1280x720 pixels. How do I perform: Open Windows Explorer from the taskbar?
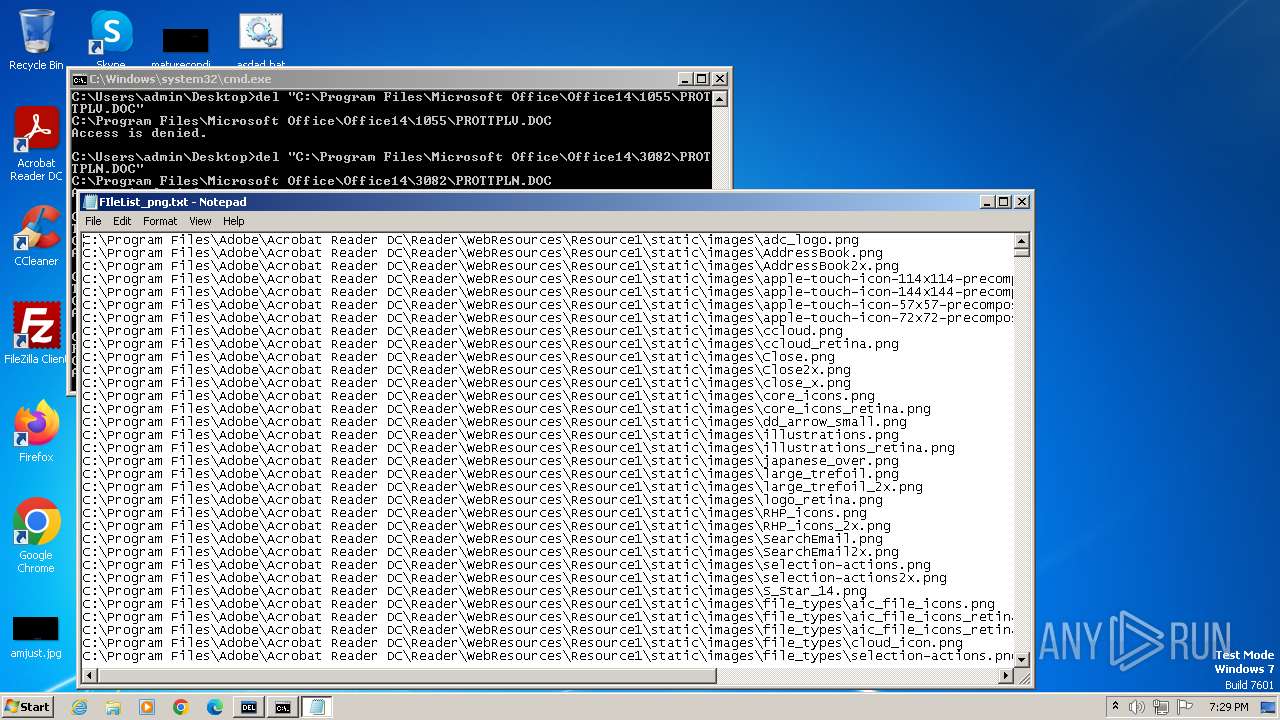pos(113,707)
